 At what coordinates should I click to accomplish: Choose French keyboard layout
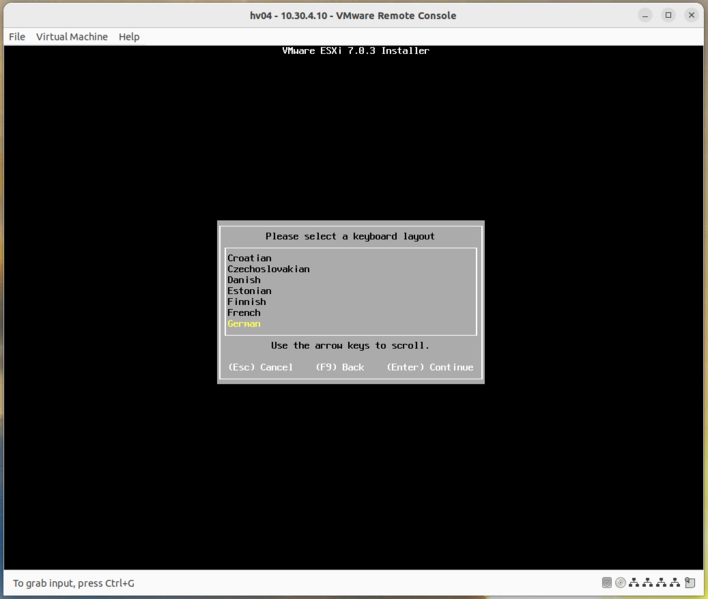(x=243, y=313)
